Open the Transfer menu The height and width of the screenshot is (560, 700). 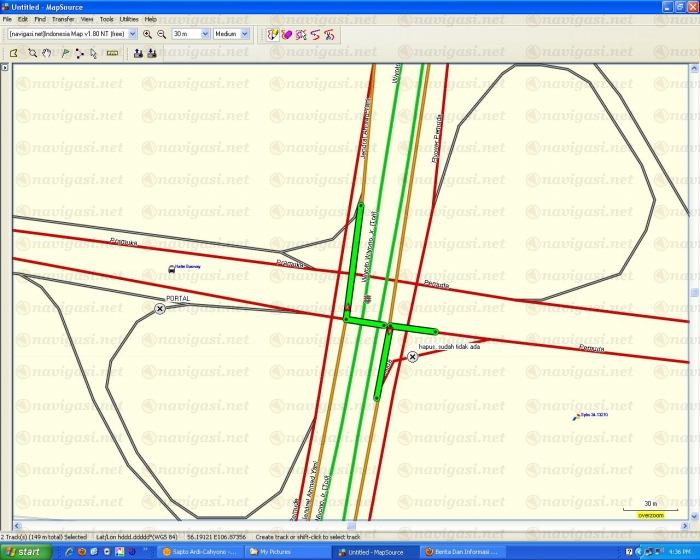click(x=63, y=19)
